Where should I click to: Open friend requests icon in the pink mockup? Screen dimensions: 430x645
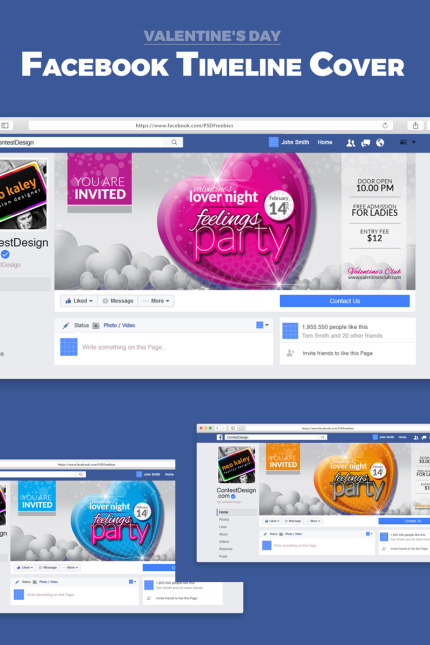(350, 143)
